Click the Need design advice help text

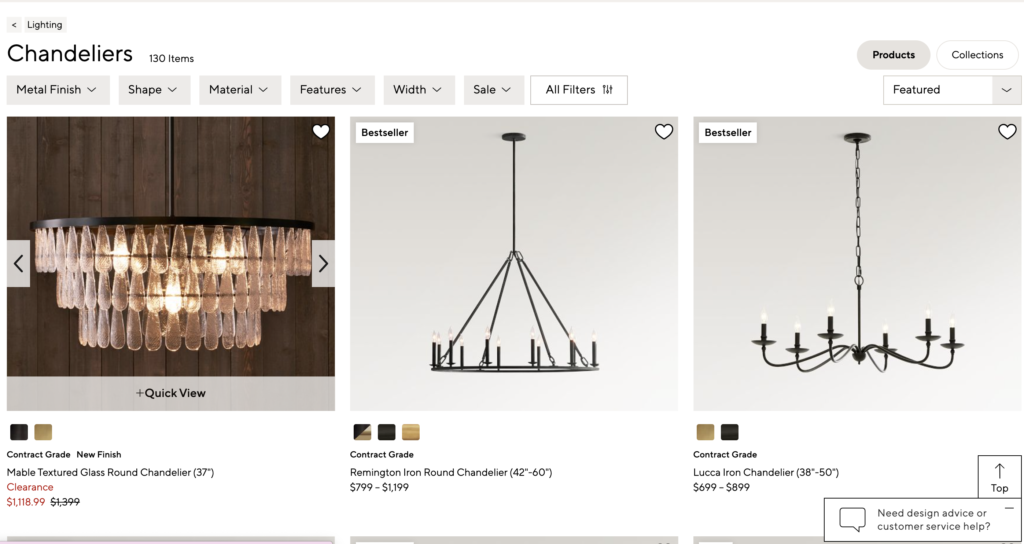[x=933, y=520]
